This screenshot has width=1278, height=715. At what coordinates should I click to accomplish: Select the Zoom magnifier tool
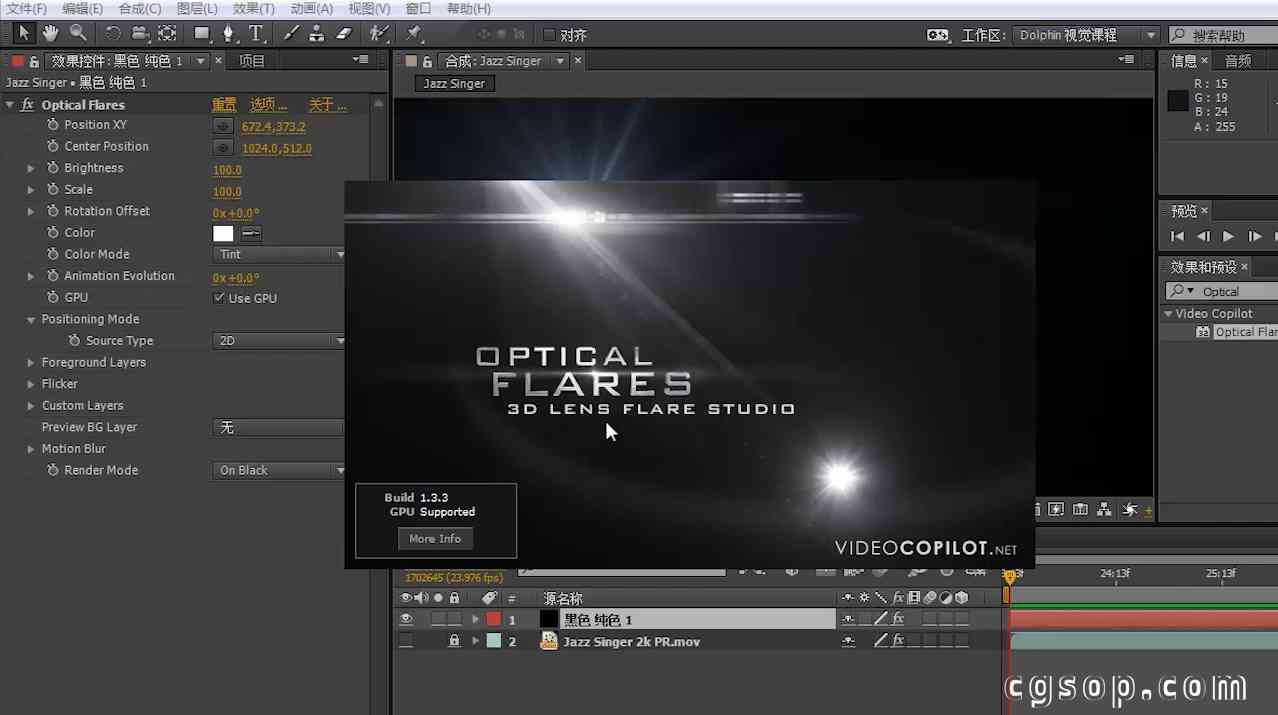click(77, 34)
